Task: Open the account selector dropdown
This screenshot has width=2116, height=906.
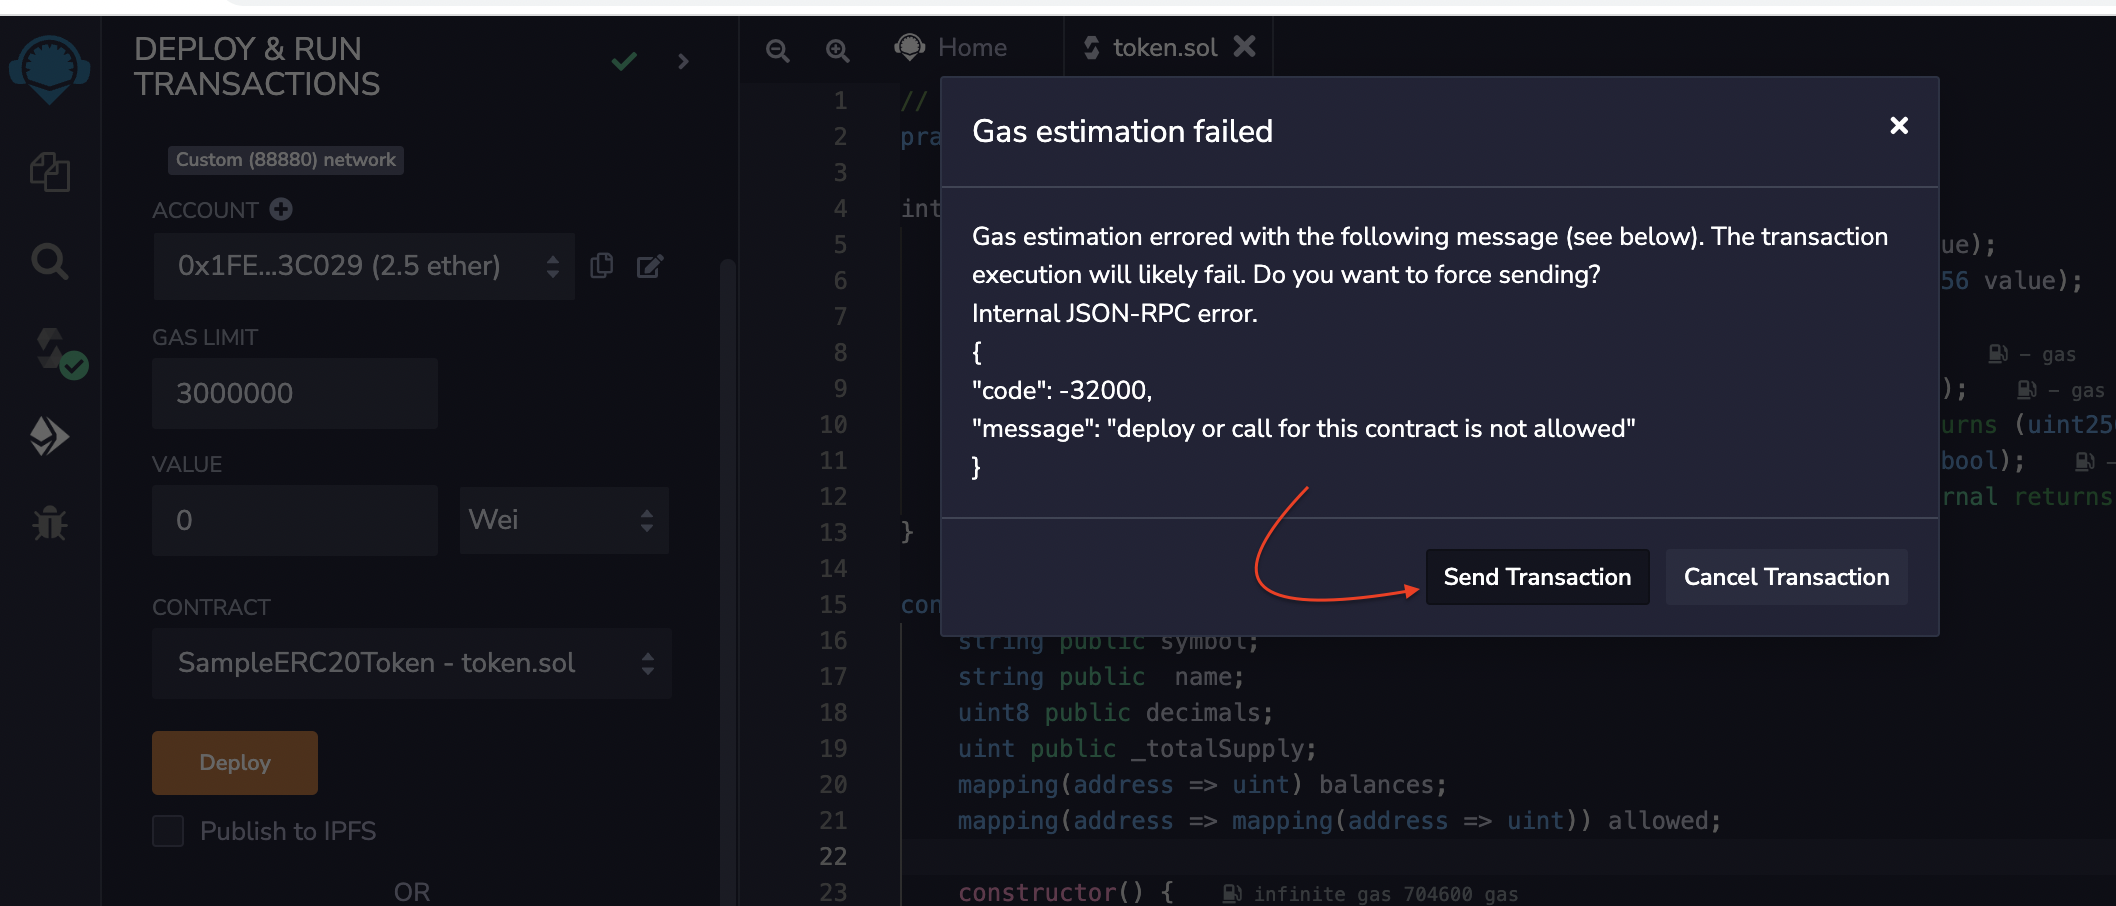Action: (364, 266)
